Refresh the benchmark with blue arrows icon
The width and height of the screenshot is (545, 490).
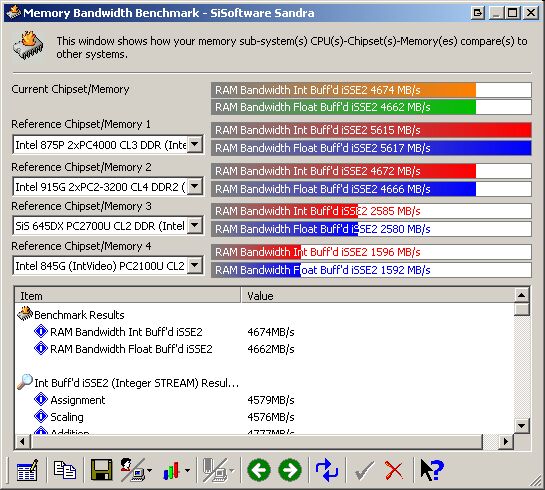[327, 470]
